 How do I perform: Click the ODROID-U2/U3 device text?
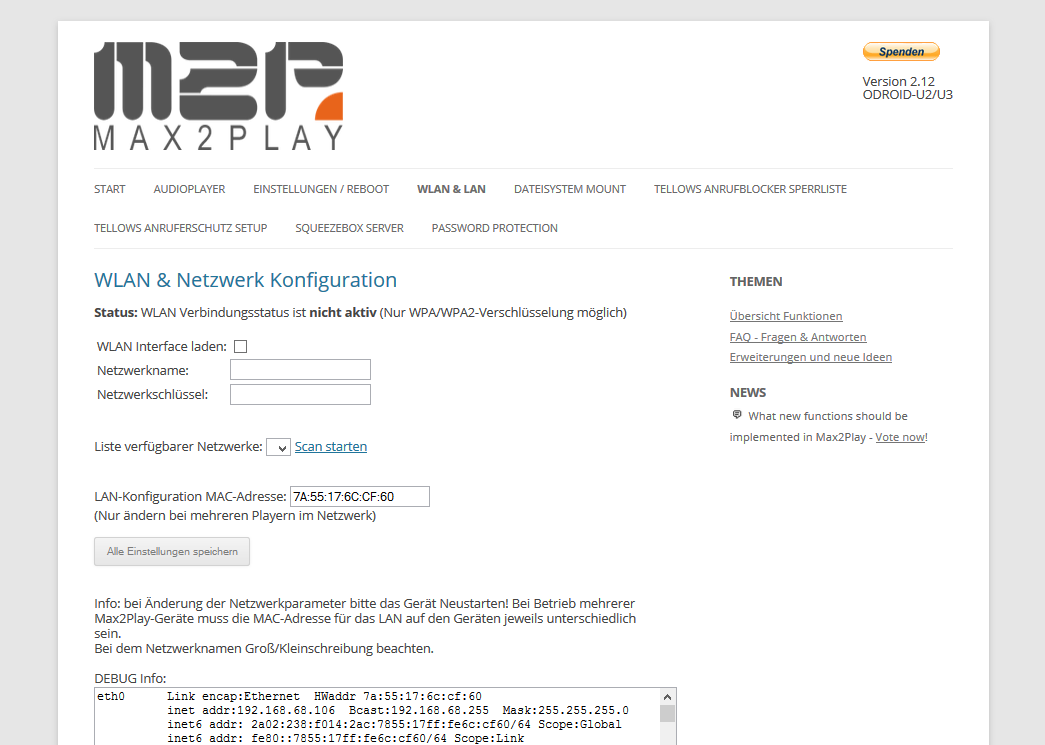pos(908,95)
